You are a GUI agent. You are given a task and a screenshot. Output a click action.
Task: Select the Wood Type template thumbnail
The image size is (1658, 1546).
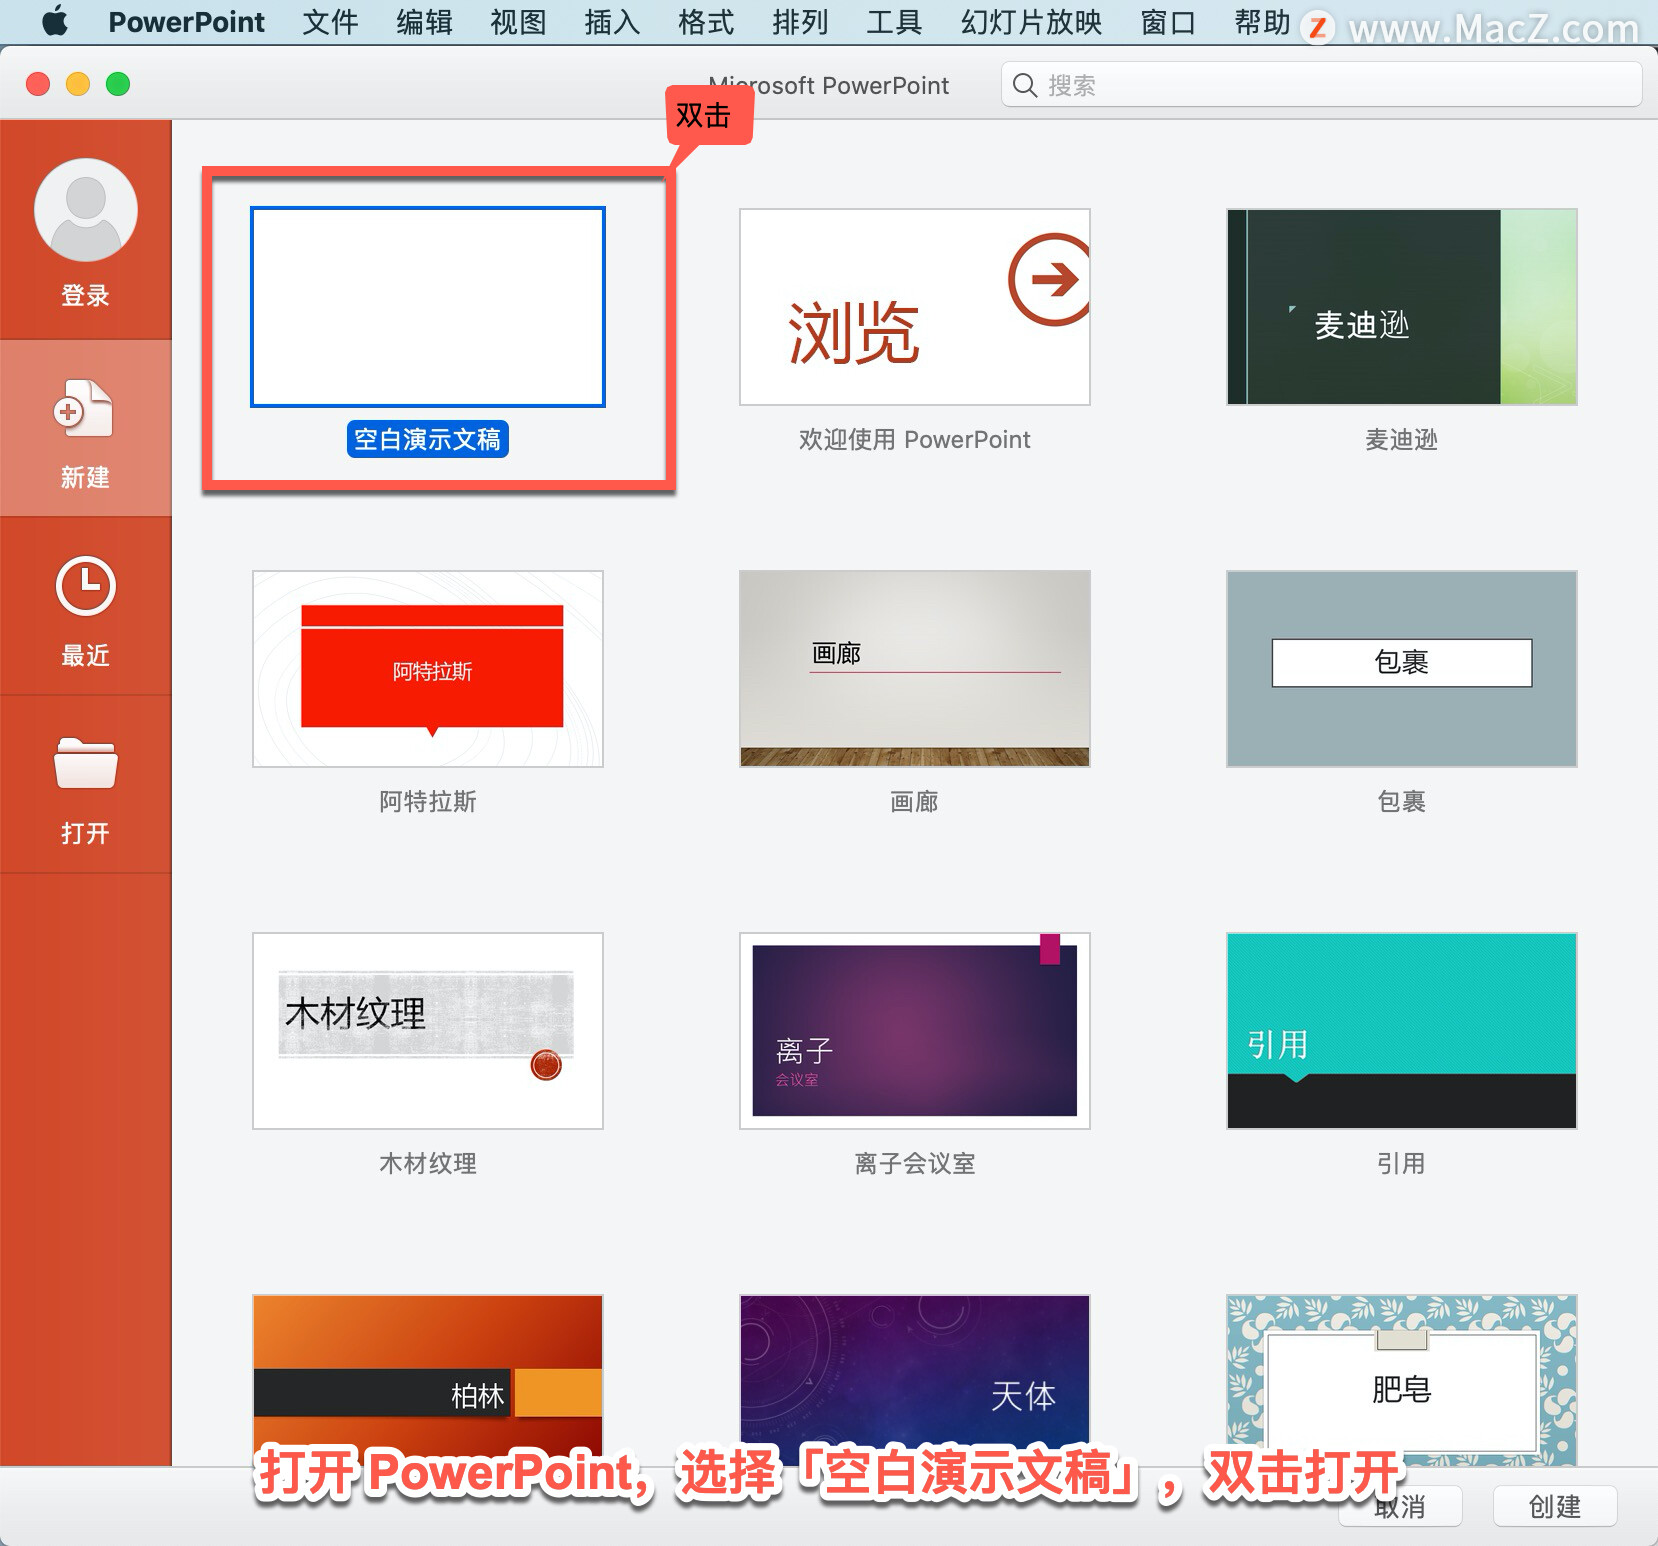pos(428,1031)
